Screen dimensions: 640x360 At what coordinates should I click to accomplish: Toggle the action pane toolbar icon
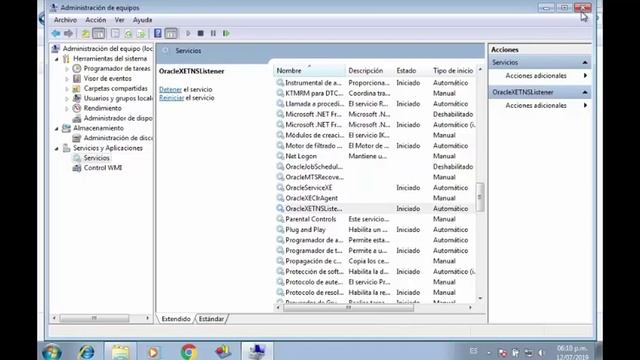pos(171,33)
